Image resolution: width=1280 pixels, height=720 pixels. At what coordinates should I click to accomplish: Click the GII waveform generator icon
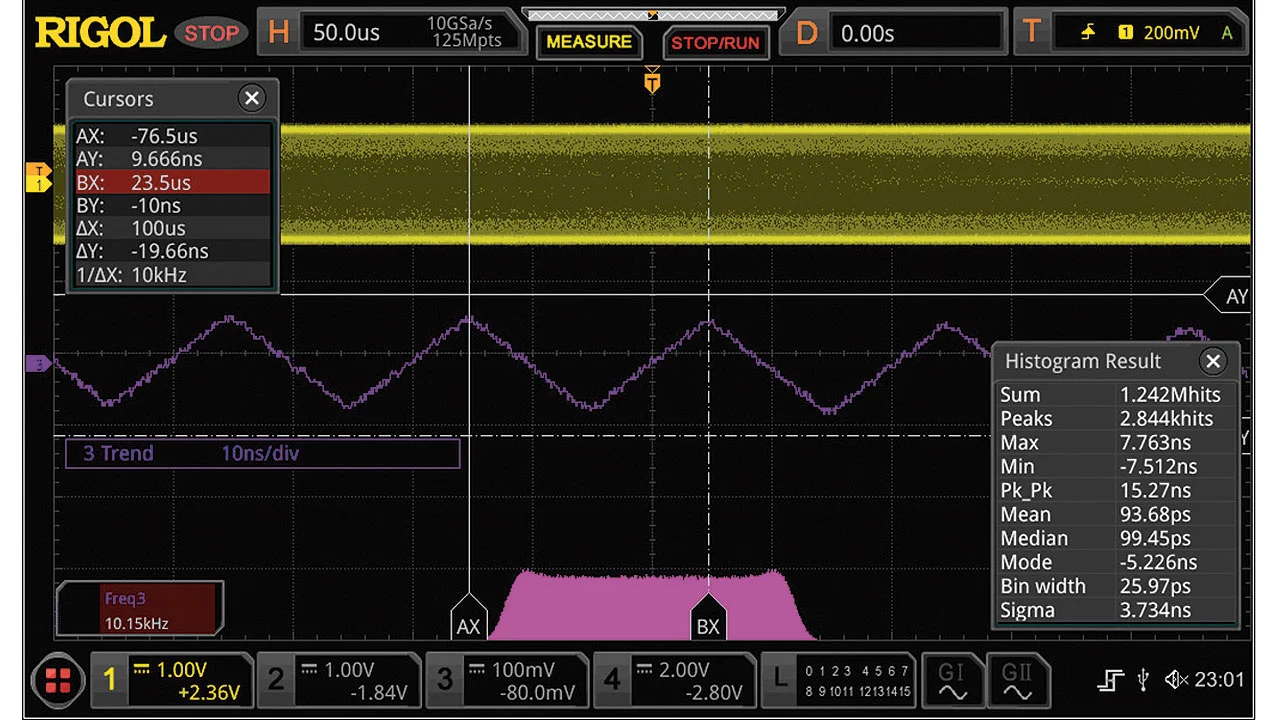pos(1017,681)
